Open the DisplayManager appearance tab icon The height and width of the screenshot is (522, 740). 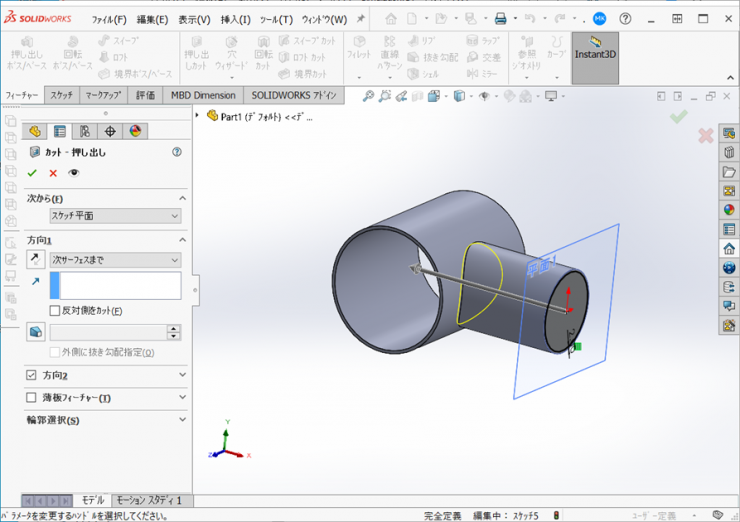[136, 131]
